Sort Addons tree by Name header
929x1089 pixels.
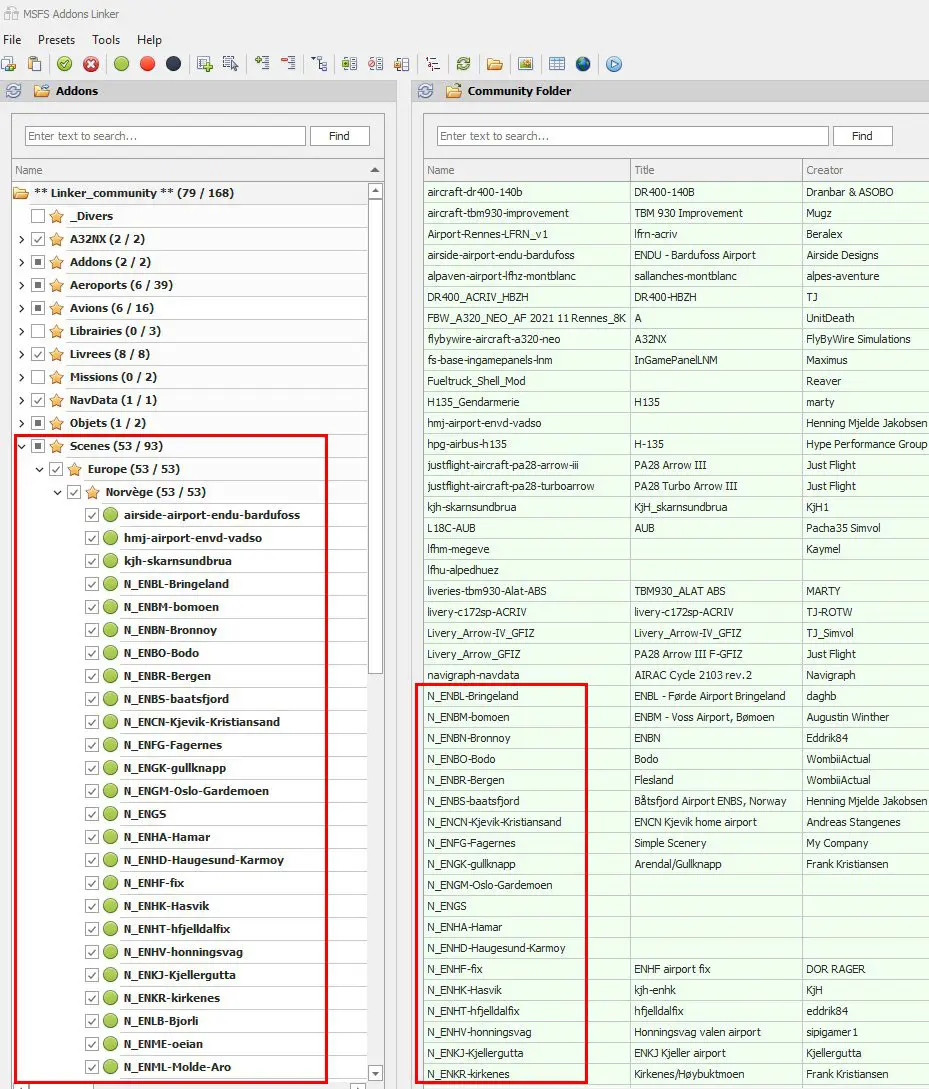point(198,170)
